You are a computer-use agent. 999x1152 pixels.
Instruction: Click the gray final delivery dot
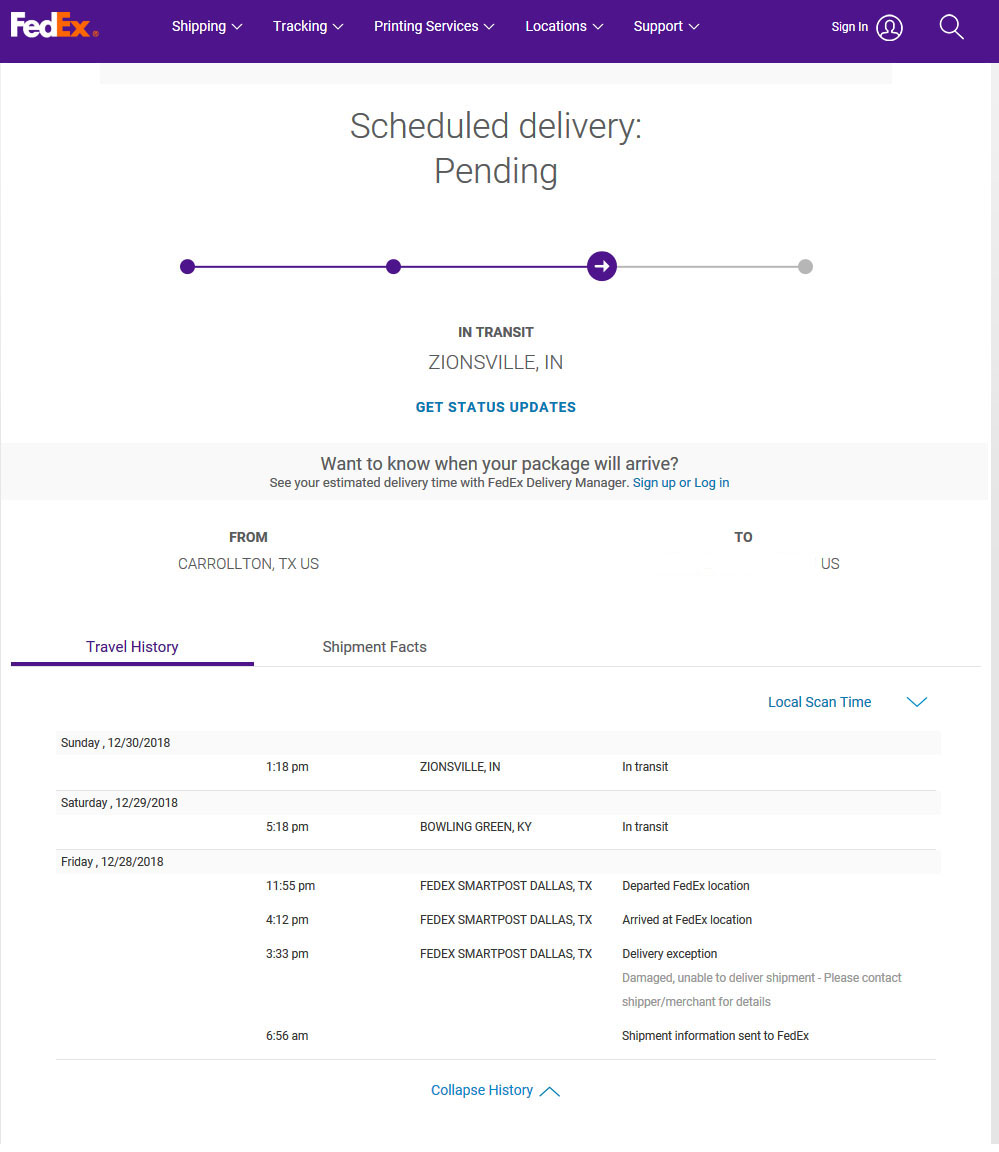coord(805,267)
